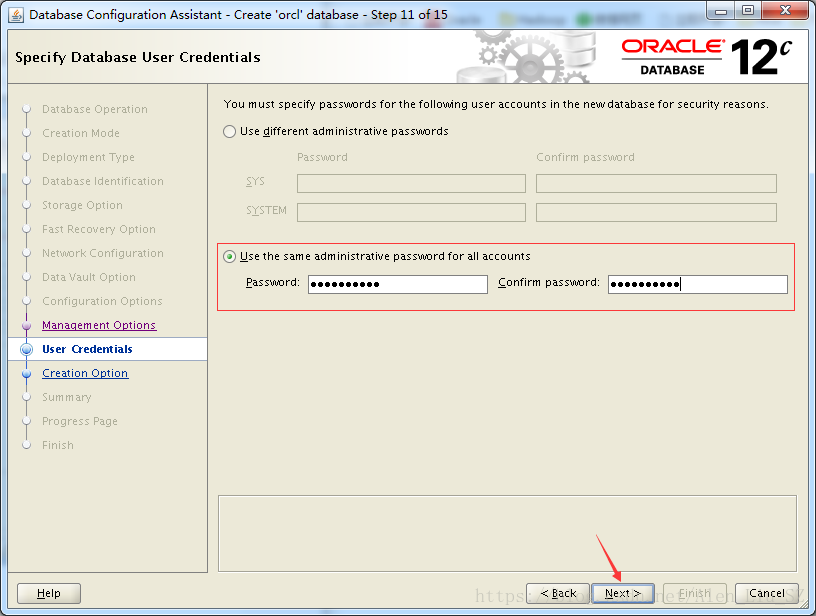Select 'Use different administrative passwords' radio button
This screenshot has height=616, width=816.
(x=230, y=132)
